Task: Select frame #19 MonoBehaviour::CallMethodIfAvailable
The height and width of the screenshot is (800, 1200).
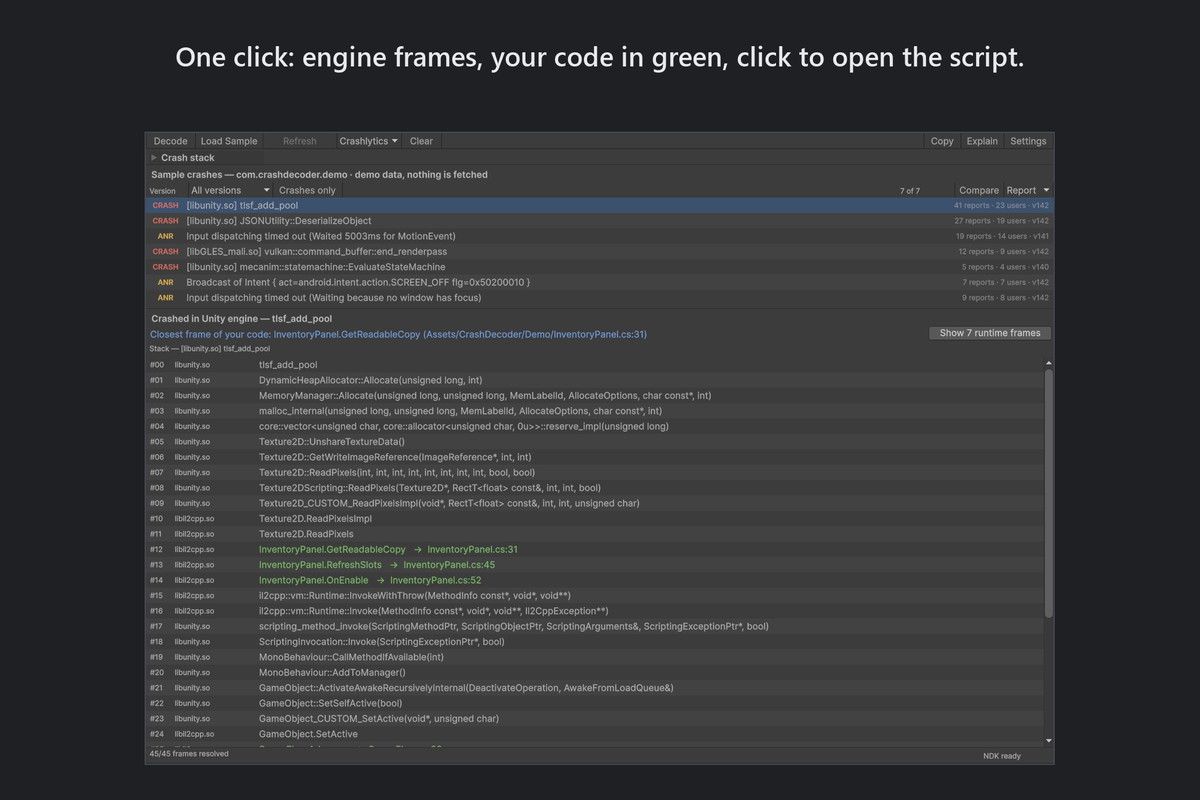Action: point(595,657)
